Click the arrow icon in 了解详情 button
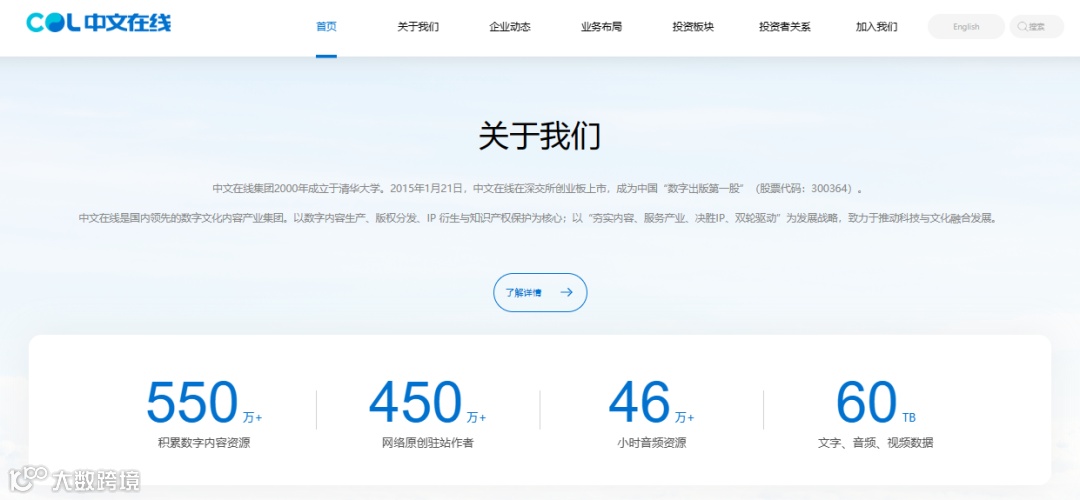This screenshot has height=500, width=1080. [x=566, y=292]
